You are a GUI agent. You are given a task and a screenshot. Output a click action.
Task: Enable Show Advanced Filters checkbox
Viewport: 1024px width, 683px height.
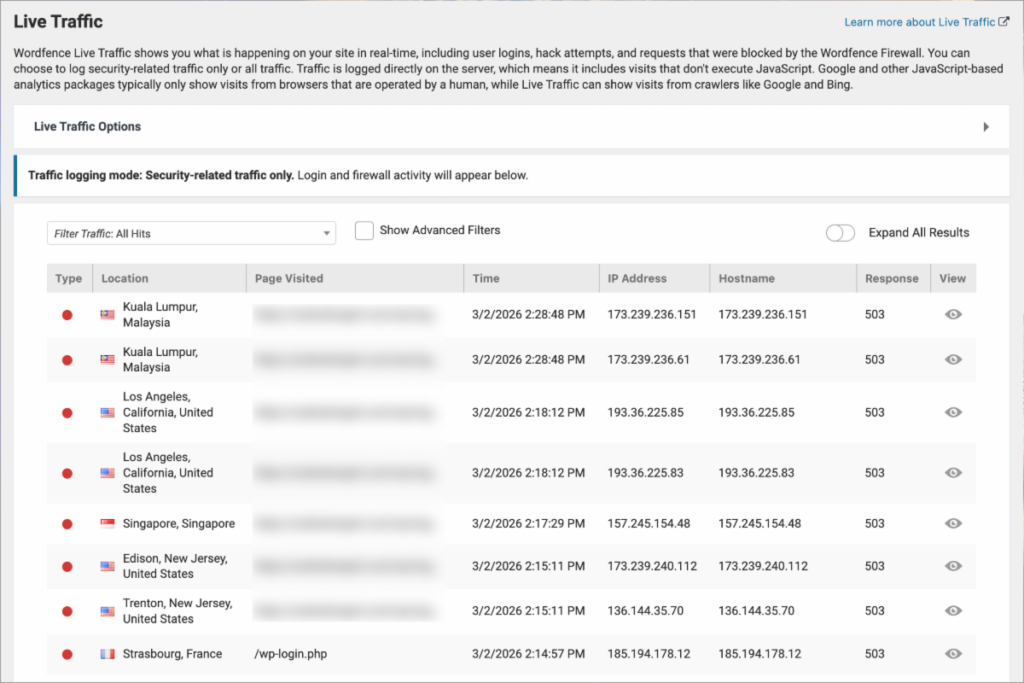pyautogui.click(x=365, y=231)
